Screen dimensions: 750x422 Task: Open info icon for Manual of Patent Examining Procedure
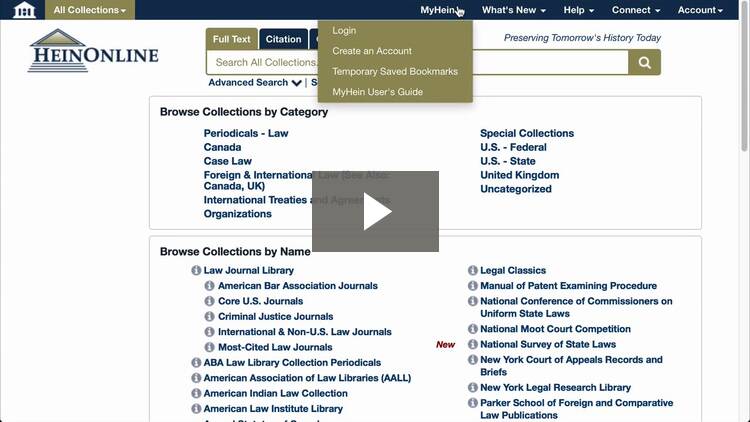click(x=473, y=286)
